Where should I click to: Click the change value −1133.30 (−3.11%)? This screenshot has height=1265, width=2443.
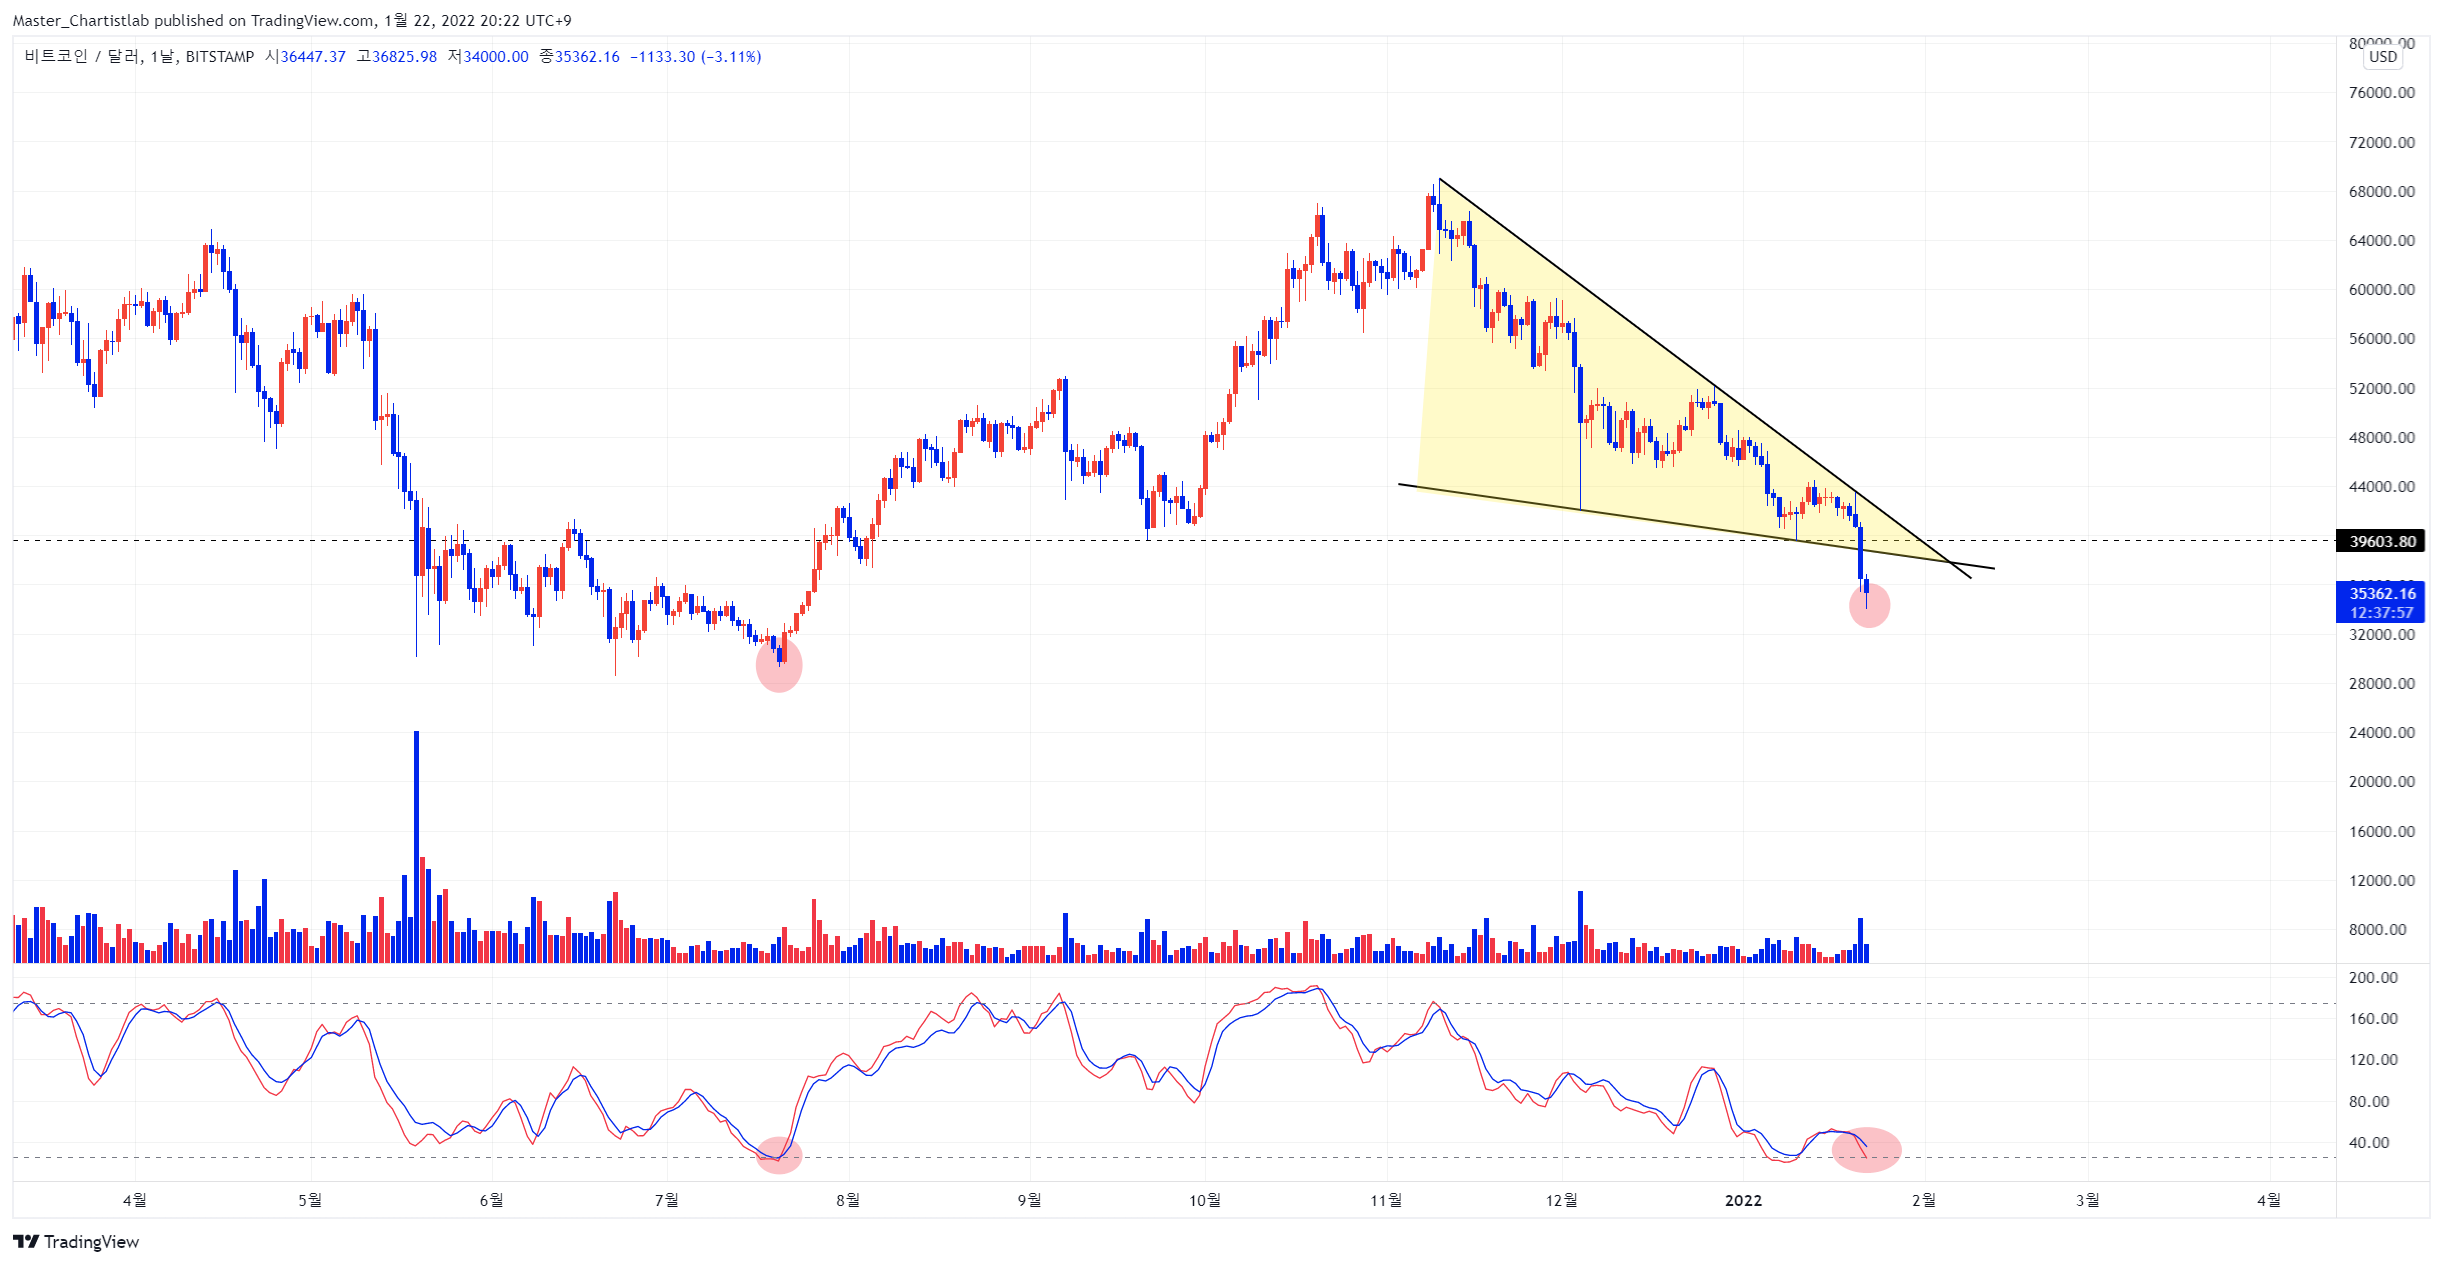point(695,57)
